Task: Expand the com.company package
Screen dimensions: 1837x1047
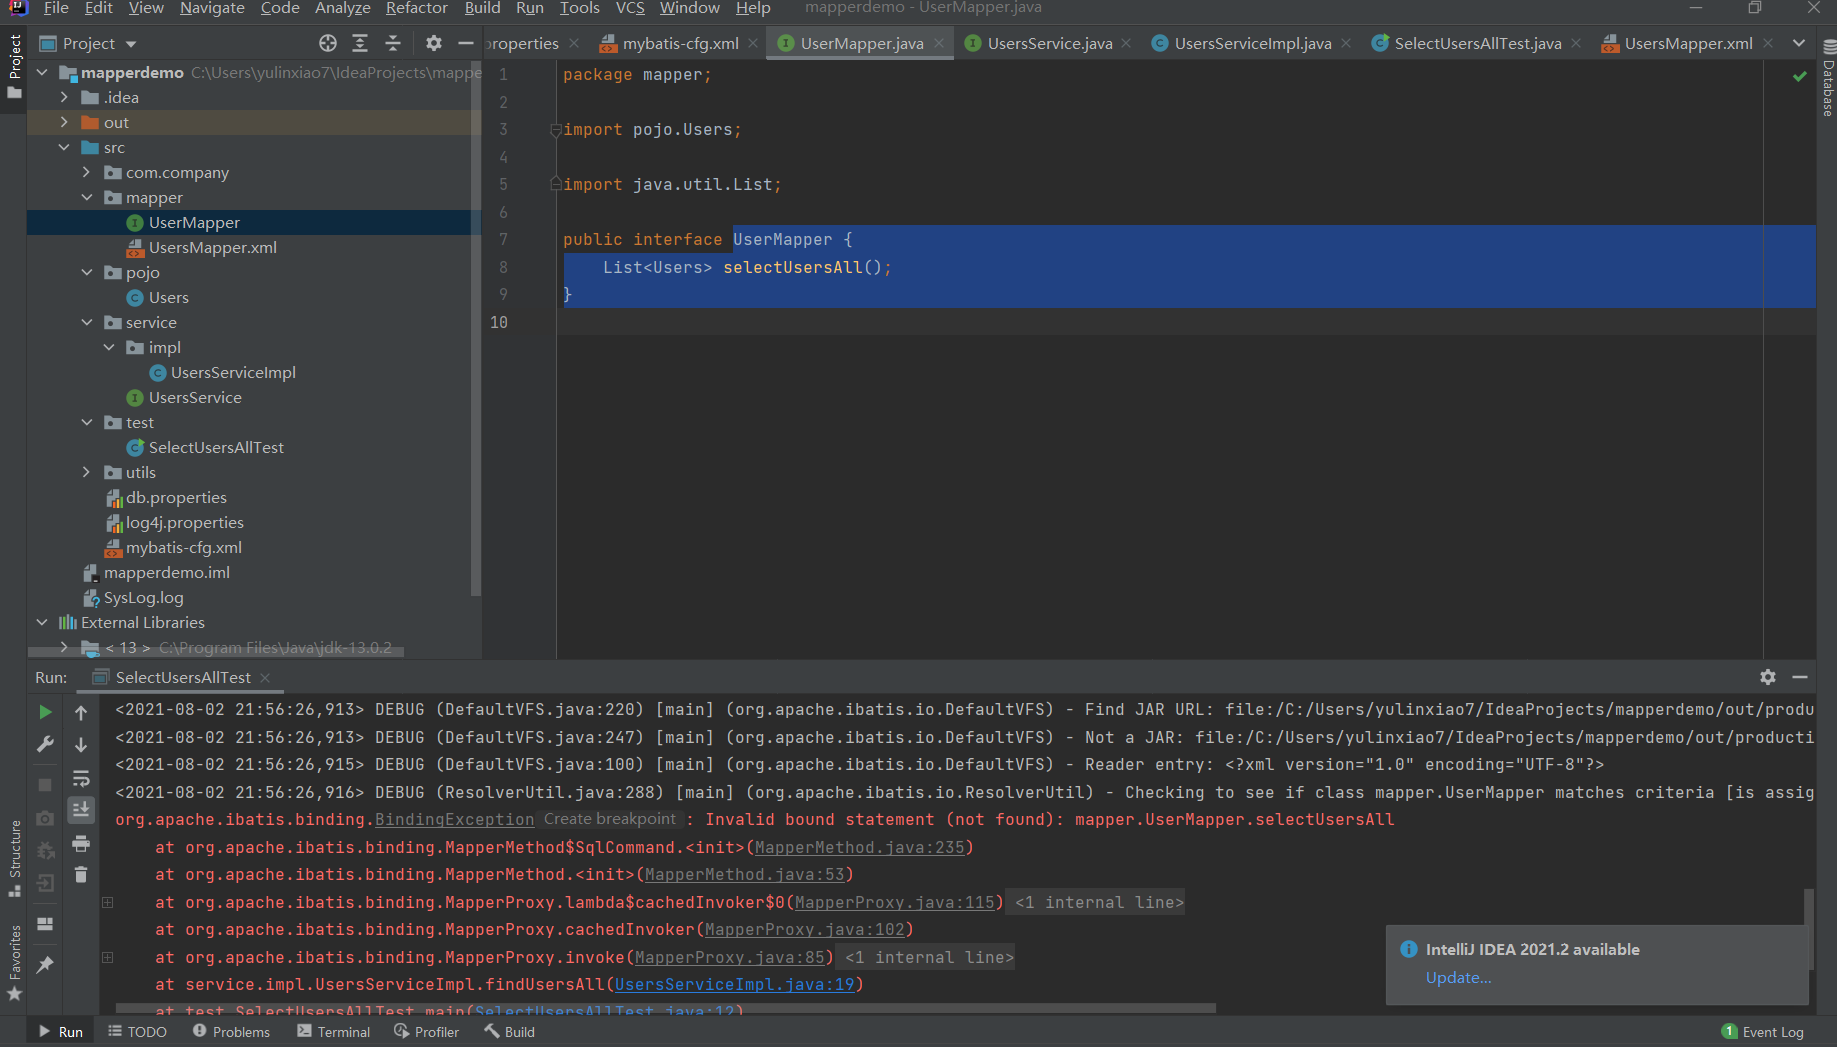Action: tap(86, 172)
